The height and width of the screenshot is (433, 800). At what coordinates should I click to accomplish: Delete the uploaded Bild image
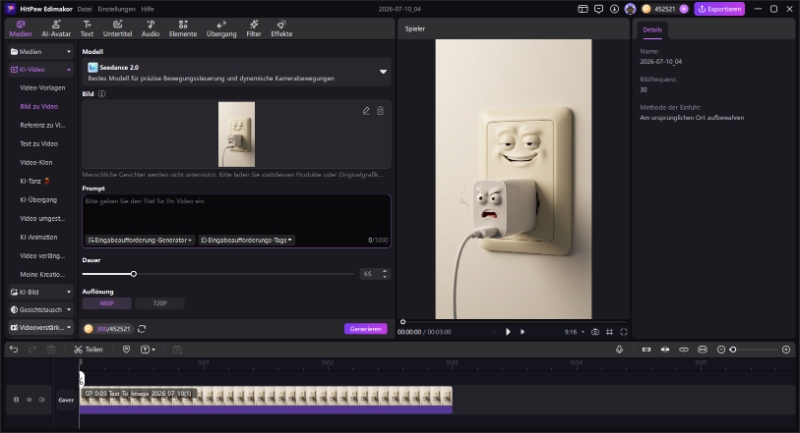tap(380, 111)
